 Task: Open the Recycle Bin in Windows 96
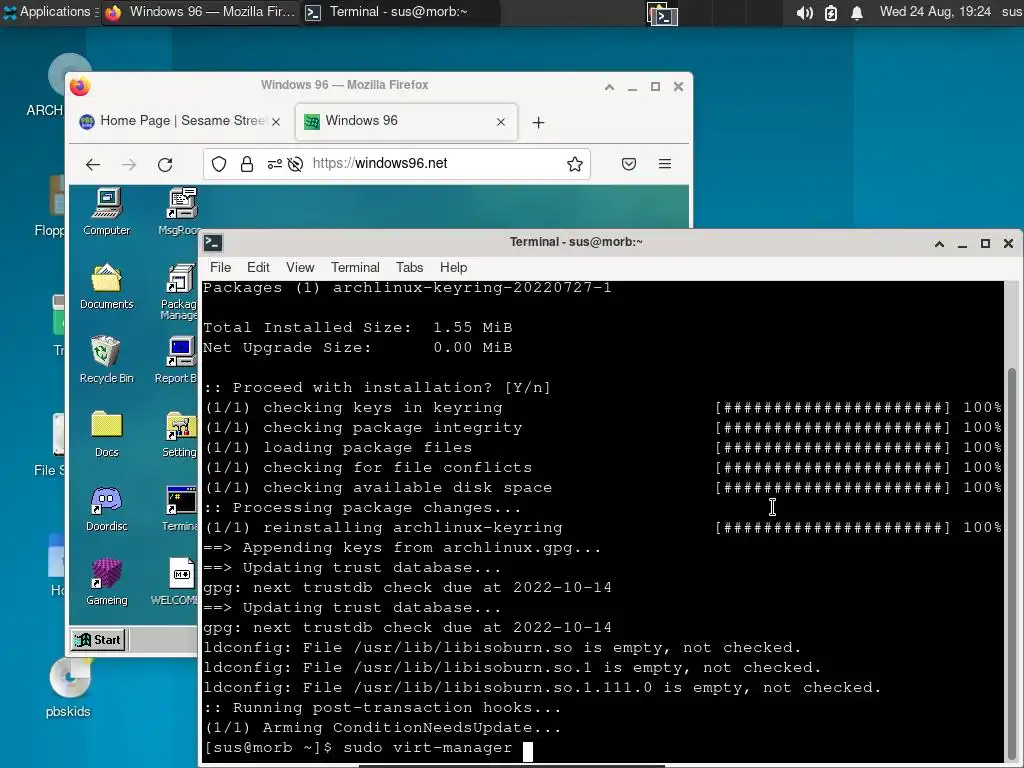(106, 360)
